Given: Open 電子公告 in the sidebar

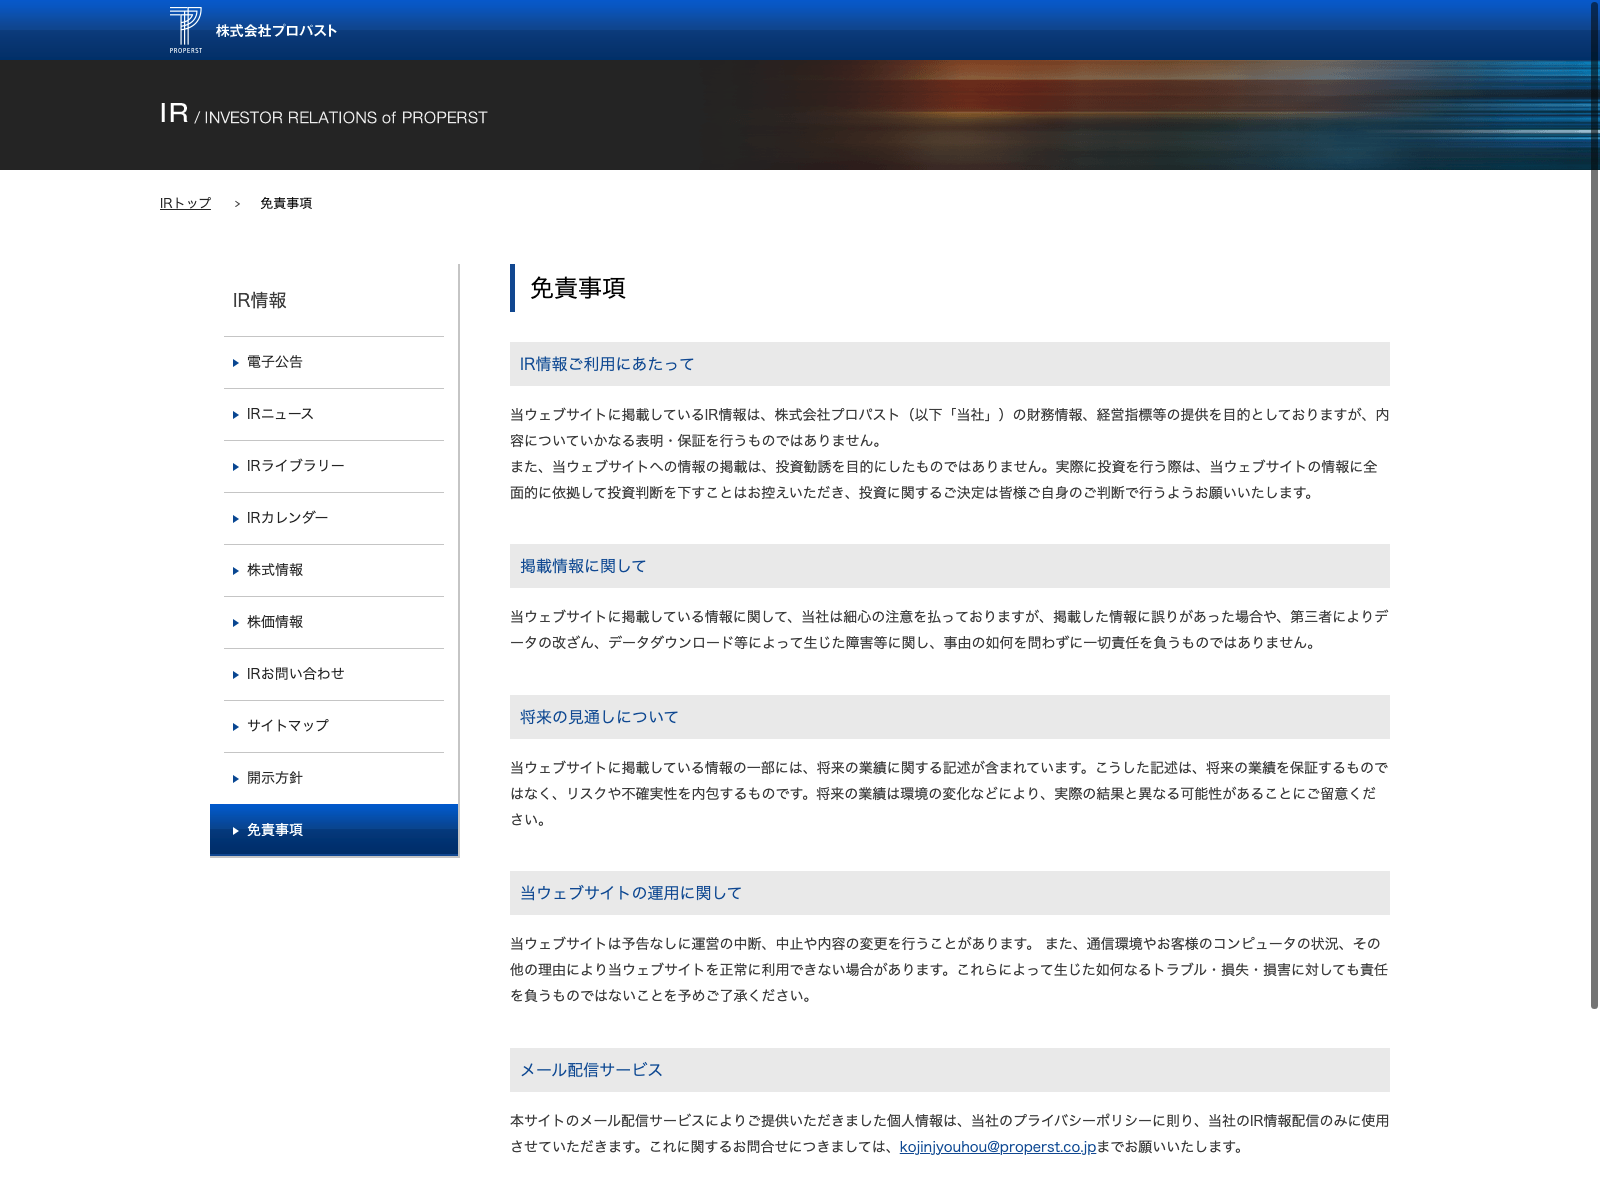Looking at the screenshot, I should (x=274, y=362).
